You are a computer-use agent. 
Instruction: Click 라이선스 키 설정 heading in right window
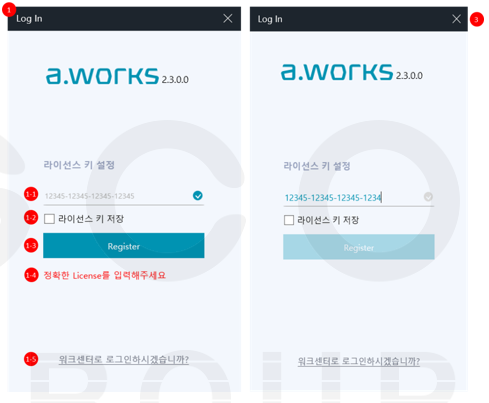point(317,166)
